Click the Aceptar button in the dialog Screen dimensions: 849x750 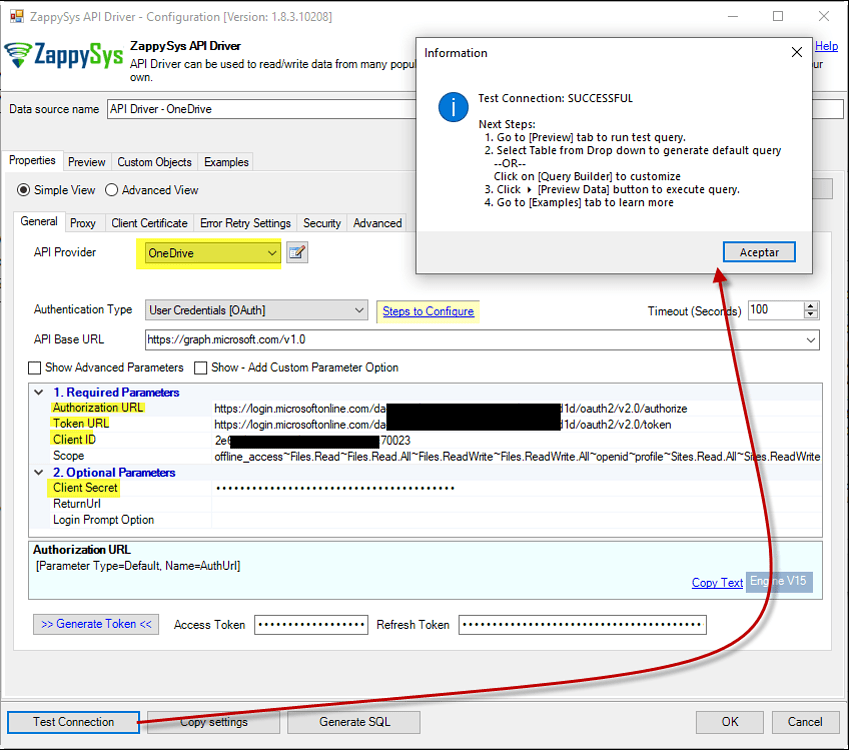pyautogui.click(x=758, y=252)
